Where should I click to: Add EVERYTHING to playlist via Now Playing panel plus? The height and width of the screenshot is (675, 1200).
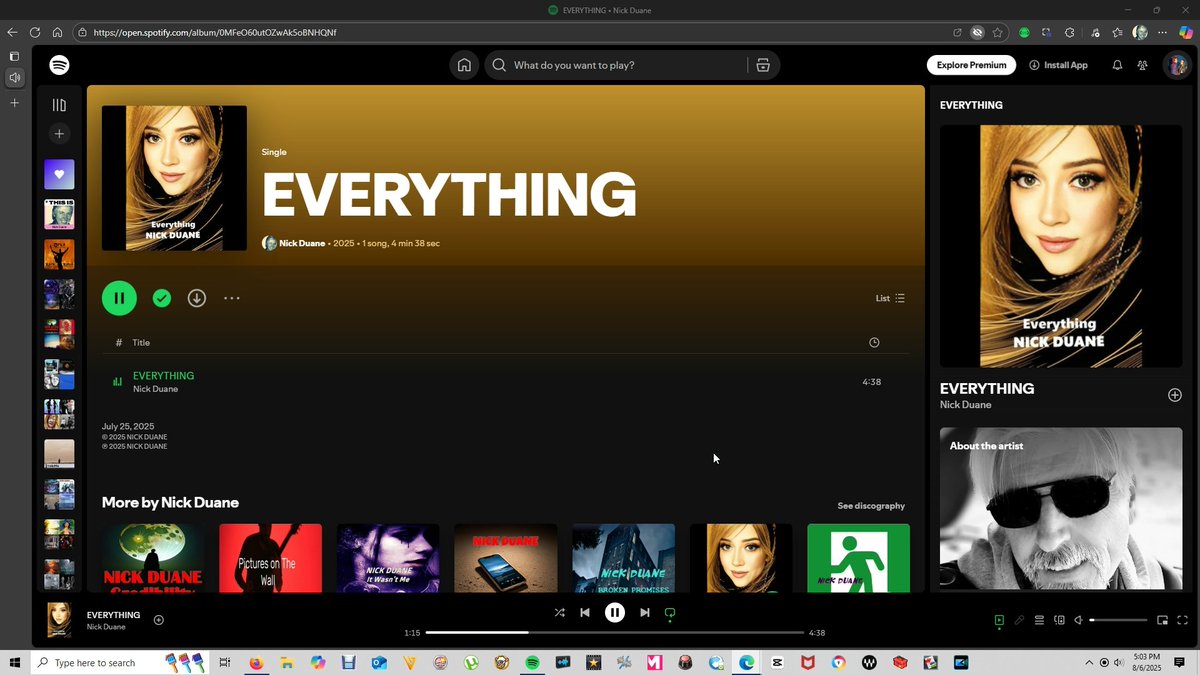pyautogui.click(x=1175, y=395)
